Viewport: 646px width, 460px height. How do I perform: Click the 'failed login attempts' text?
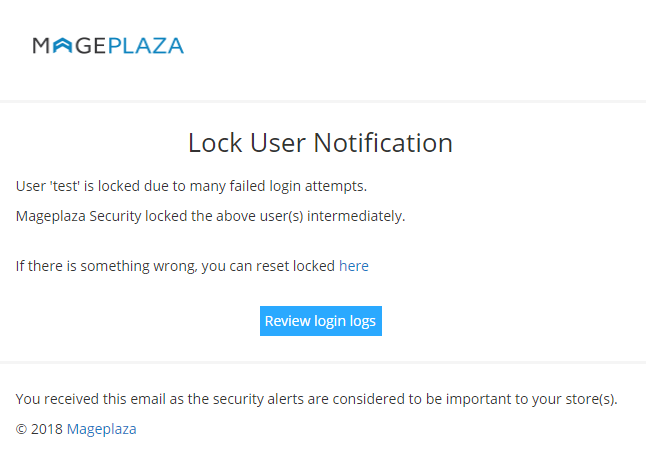pyautogui.click(x=302, y=186)
